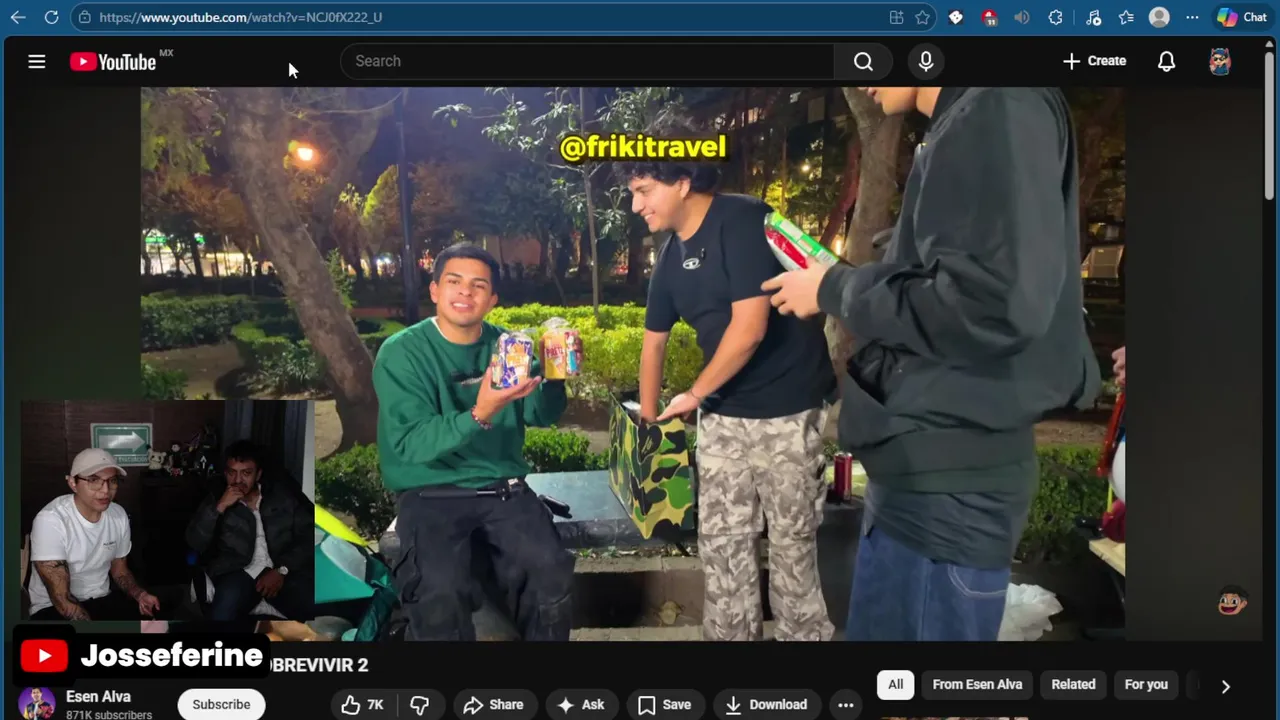Open the Esen Alva channel name link
Image resolution: width=1280 pixels, height=720 pixels.
98,696
